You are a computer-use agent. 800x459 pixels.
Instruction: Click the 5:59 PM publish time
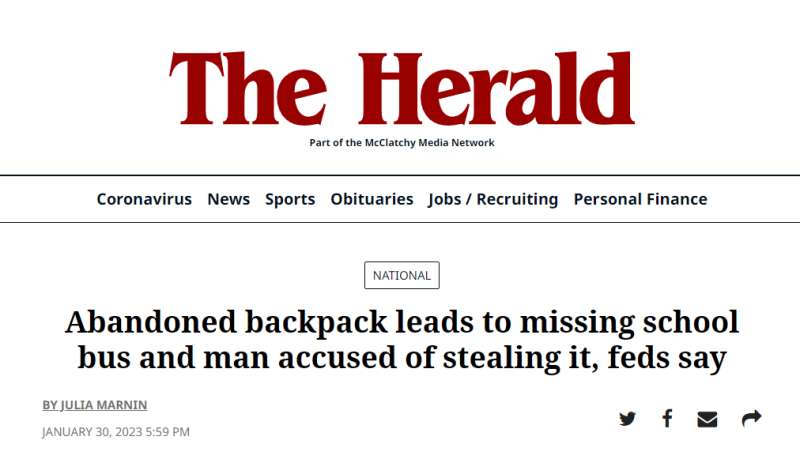(x=167, y=432)
